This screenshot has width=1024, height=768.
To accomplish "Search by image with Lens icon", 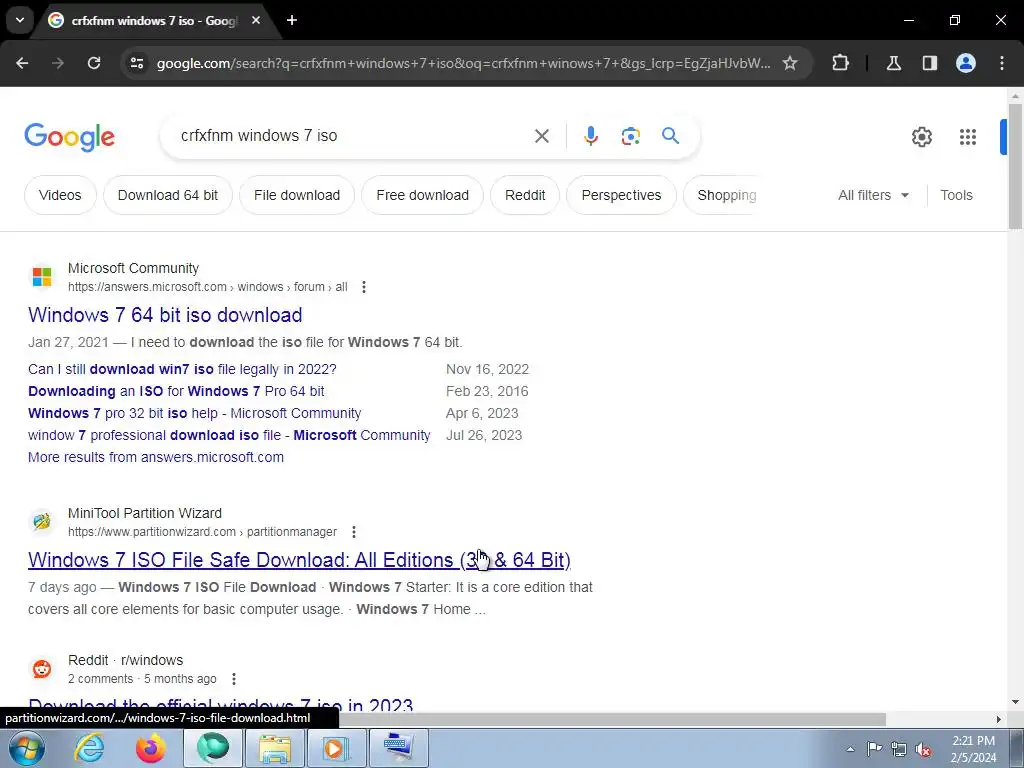I will [x=630, y=136].
